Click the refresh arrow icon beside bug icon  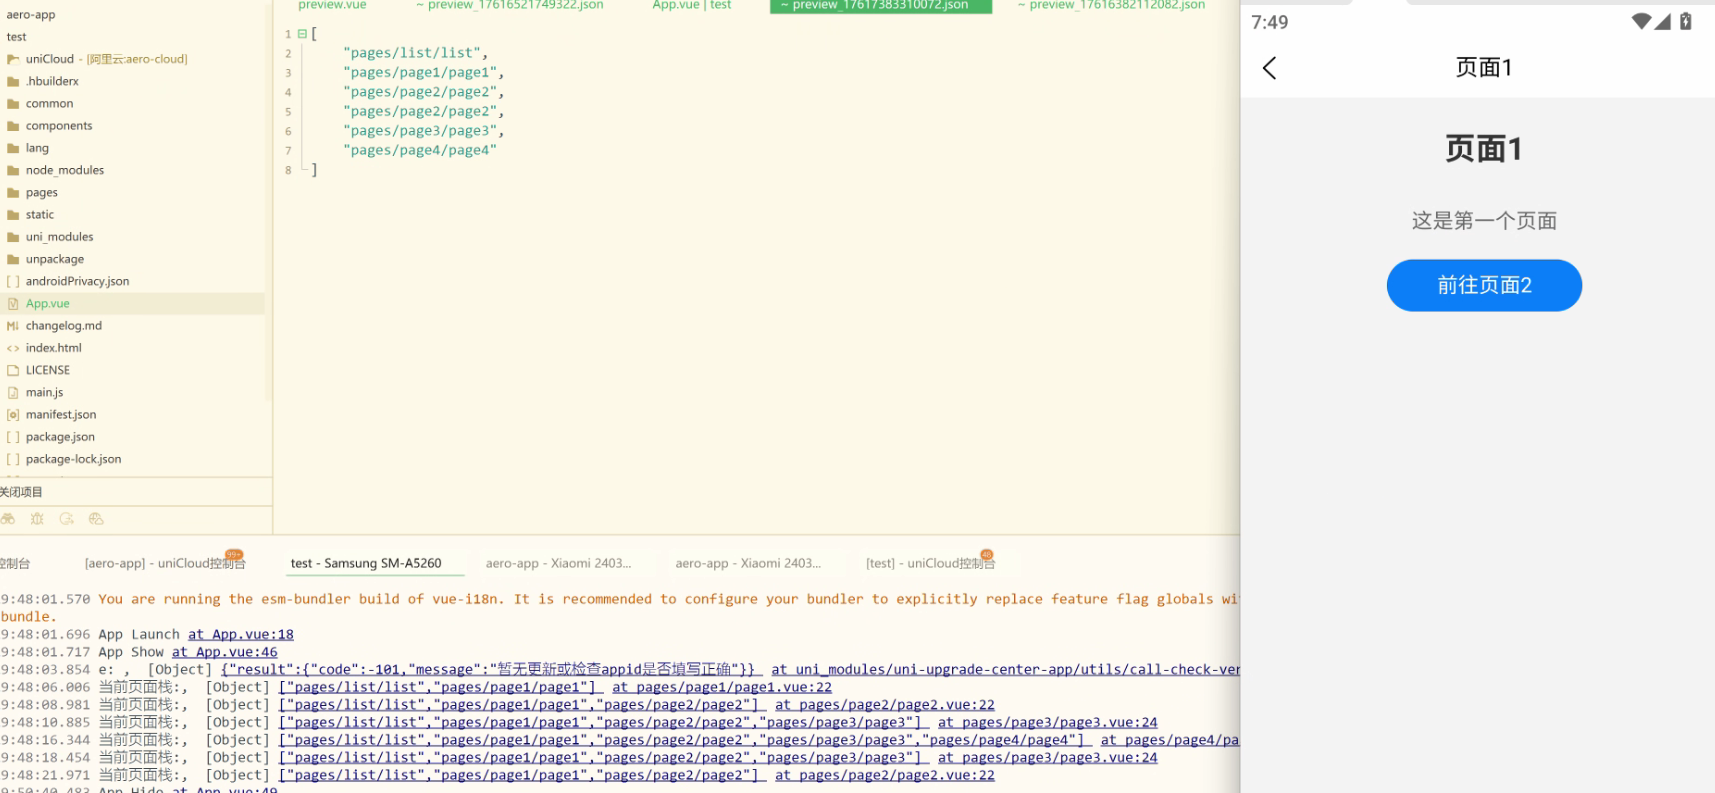[67, 519]
